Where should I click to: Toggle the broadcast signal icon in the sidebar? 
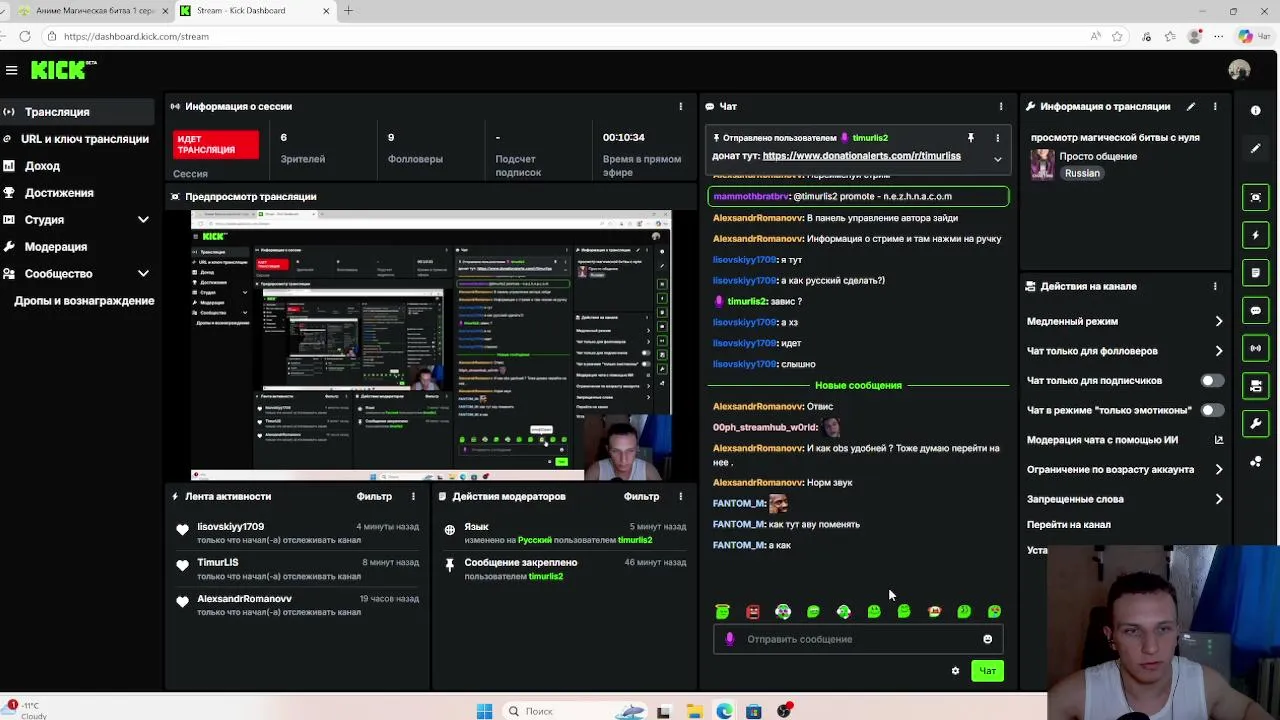(1256, 348)
